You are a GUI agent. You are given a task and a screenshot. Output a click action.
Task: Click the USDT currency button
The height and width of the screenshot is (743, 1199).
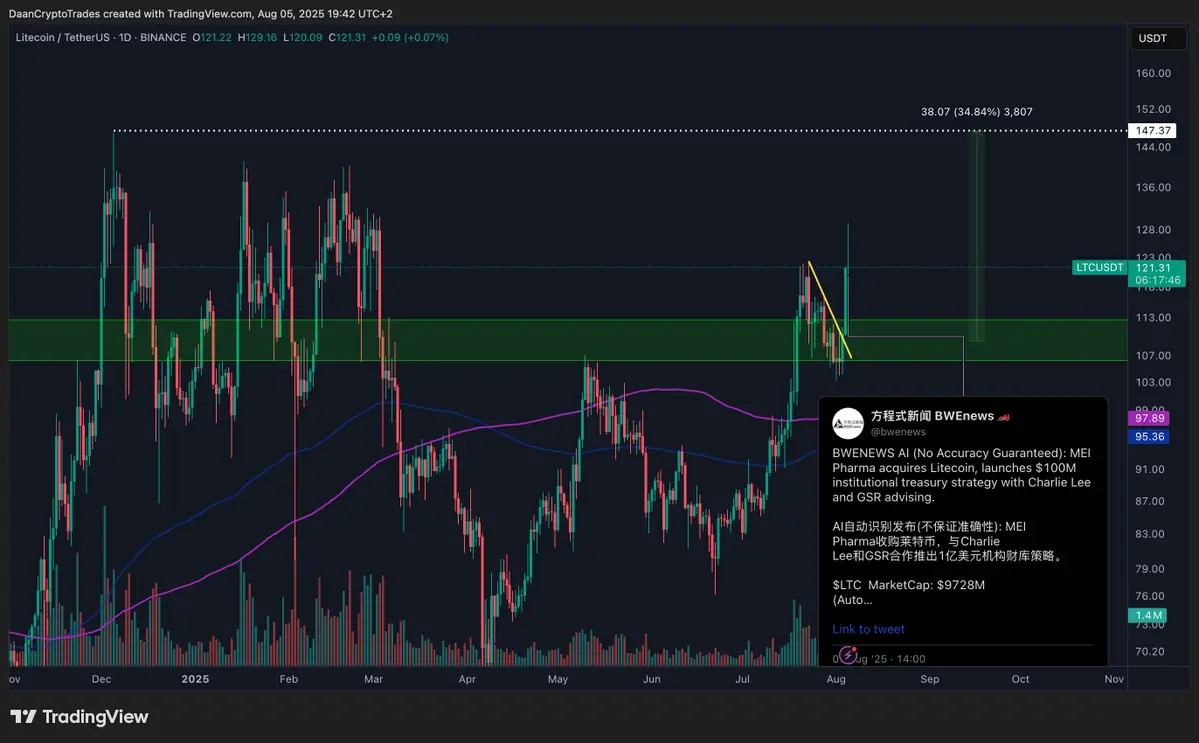click(x=1157, y=38)
